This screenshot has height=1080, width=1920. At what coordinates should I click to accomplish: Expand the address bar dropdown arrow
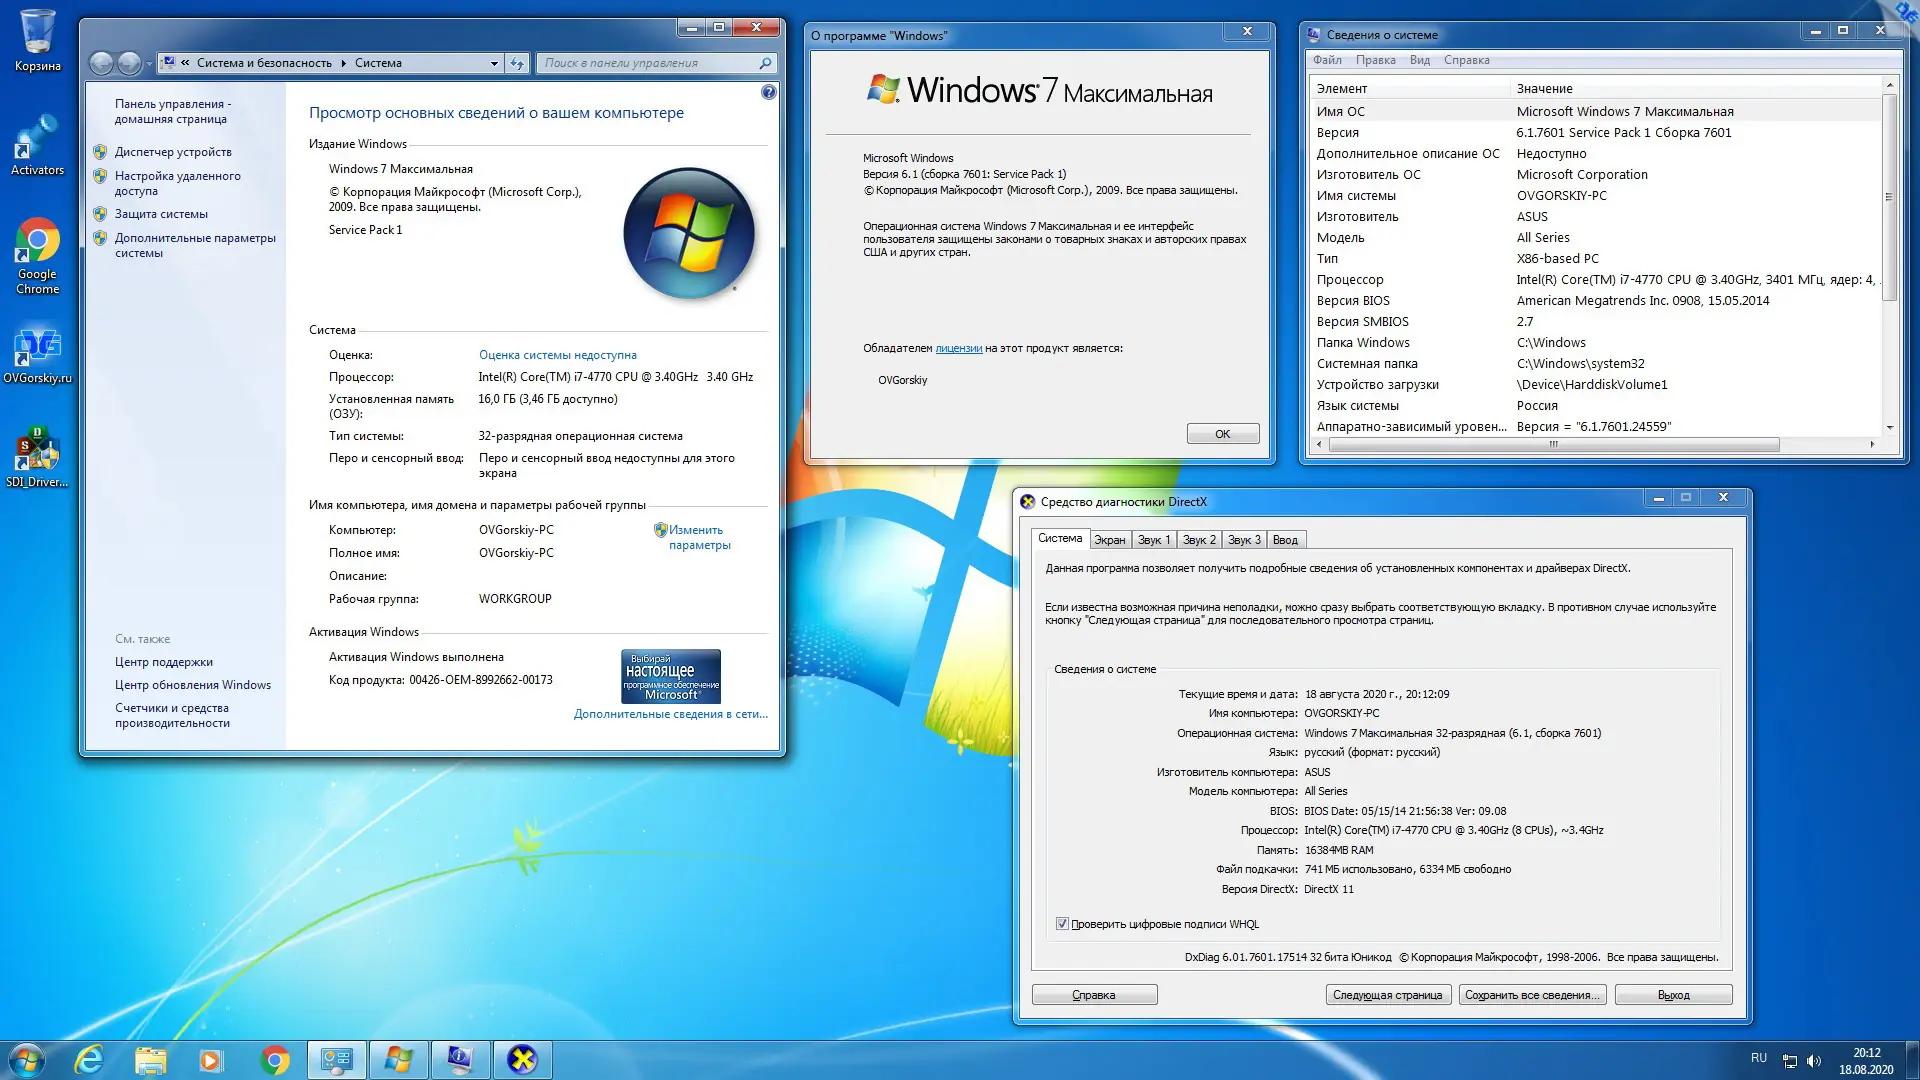pyautogui.click(x=494, y=63)
